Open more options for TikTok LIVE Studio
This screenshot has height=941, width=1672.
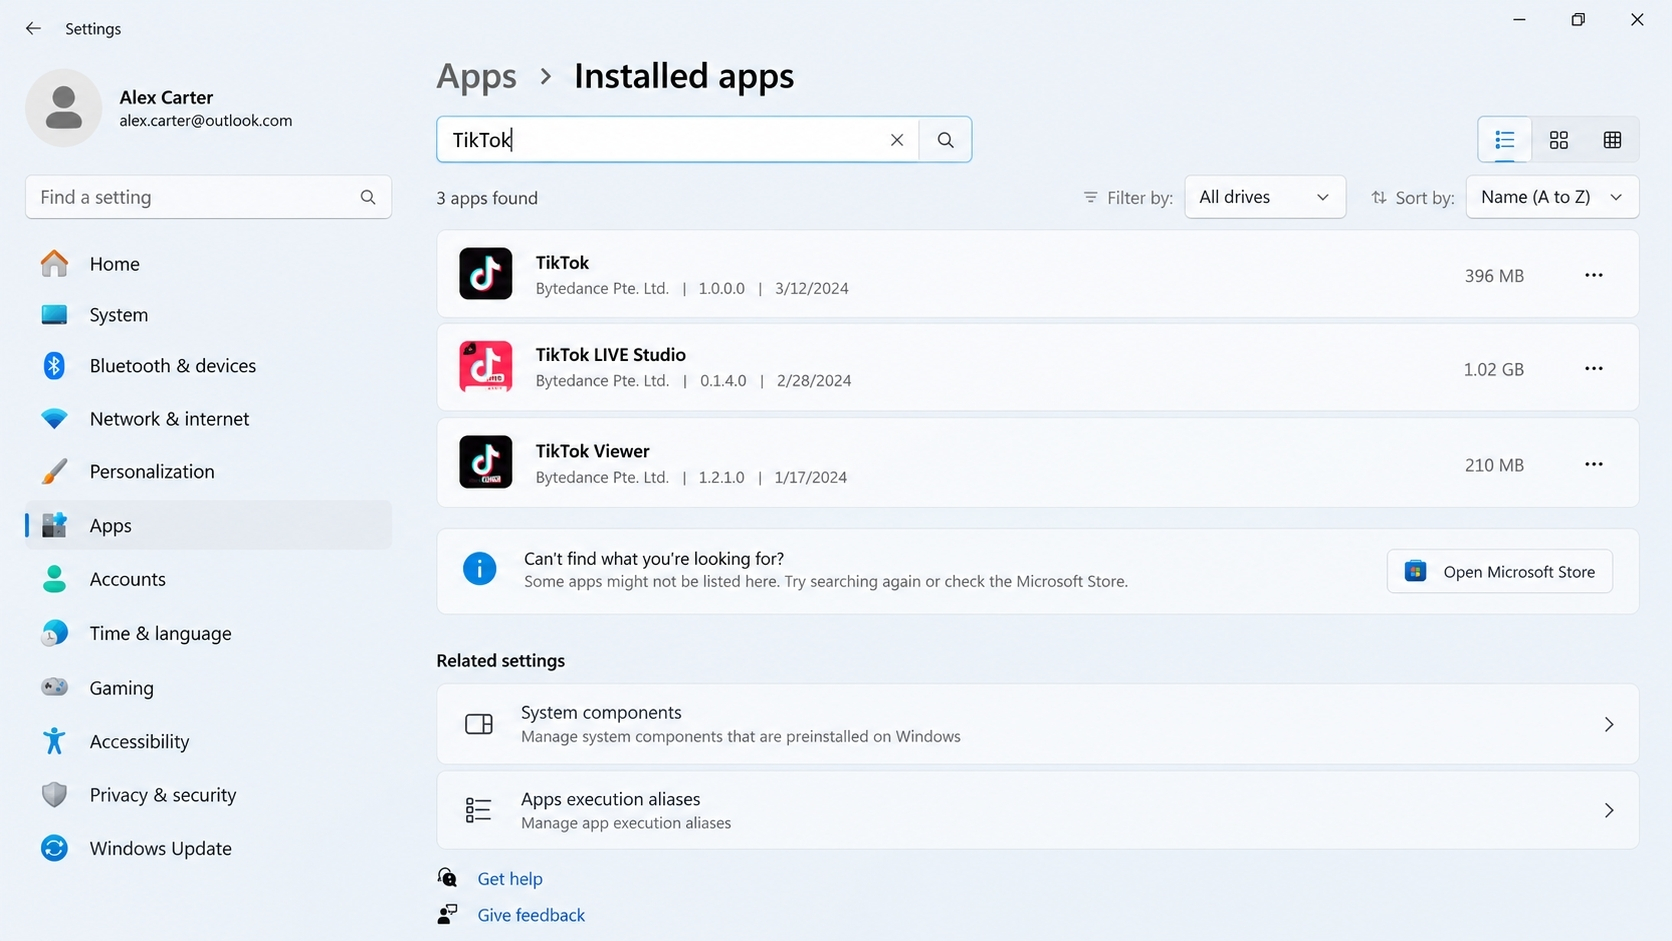pyautogui.click(x=1594, y=369)
